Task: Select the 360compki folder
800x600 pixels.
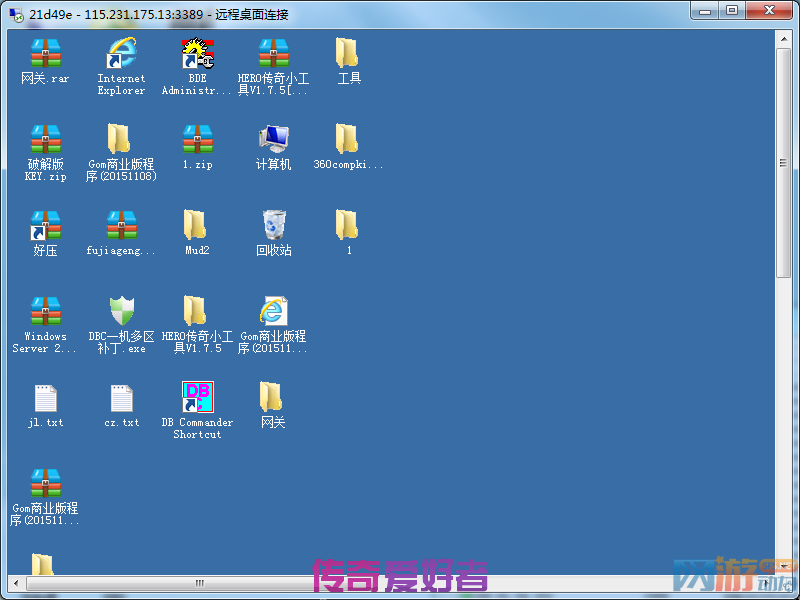Action: [348, 140]
